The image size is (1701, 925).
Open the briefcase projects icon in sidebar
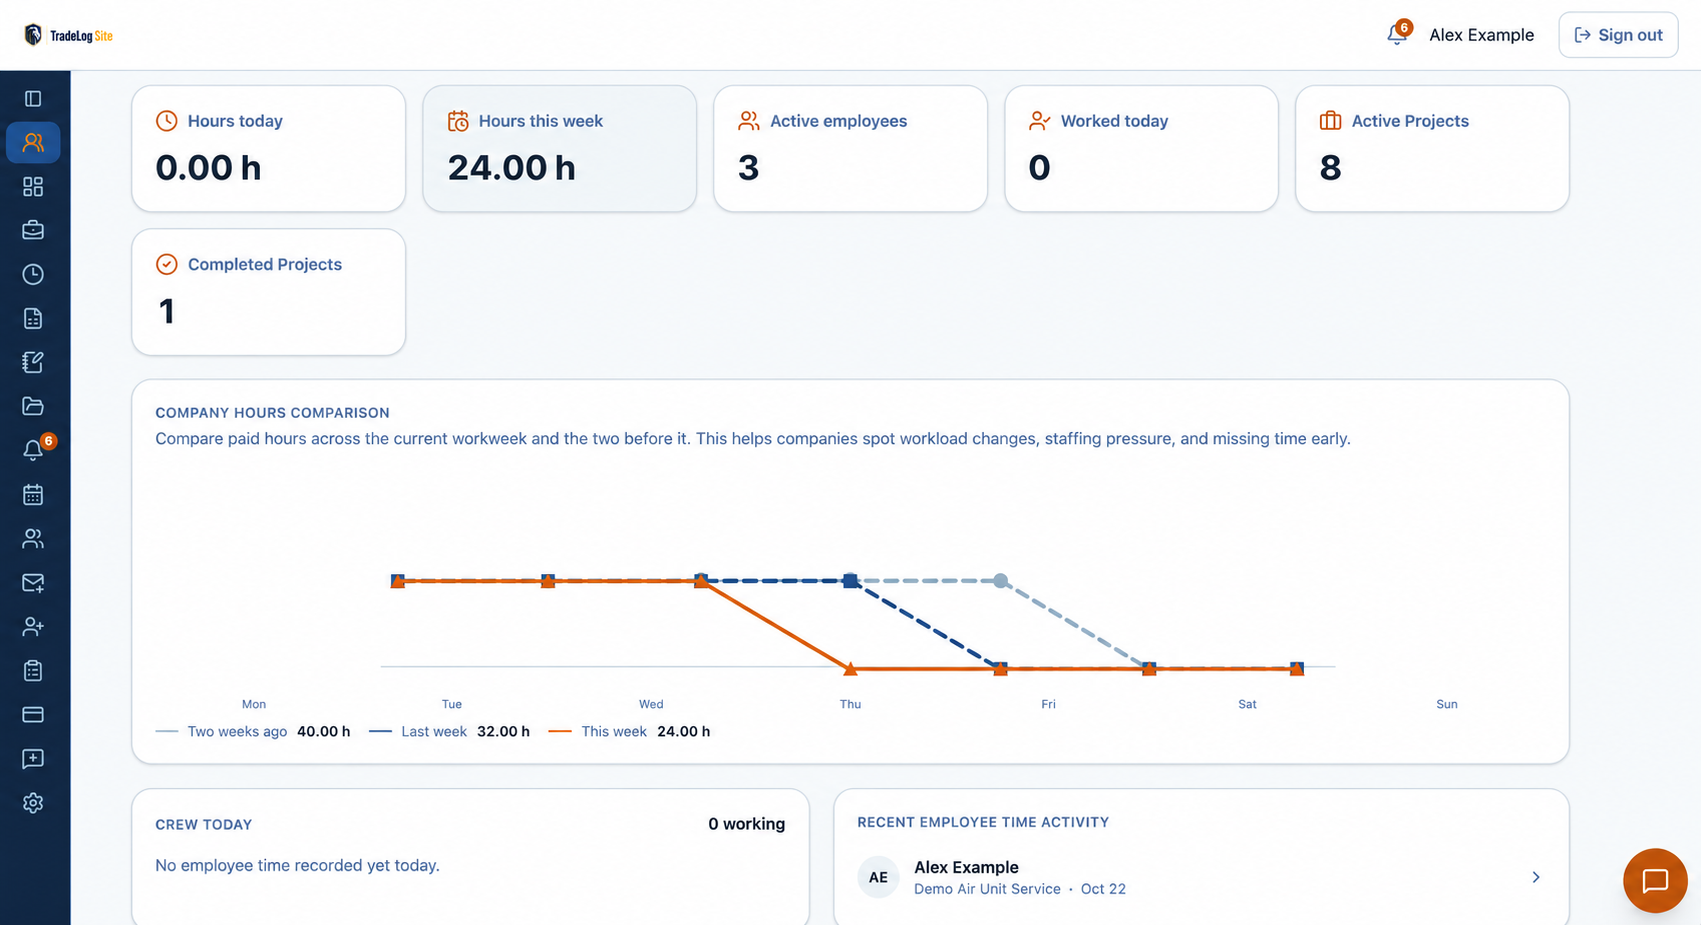click(x=33, y=230)
